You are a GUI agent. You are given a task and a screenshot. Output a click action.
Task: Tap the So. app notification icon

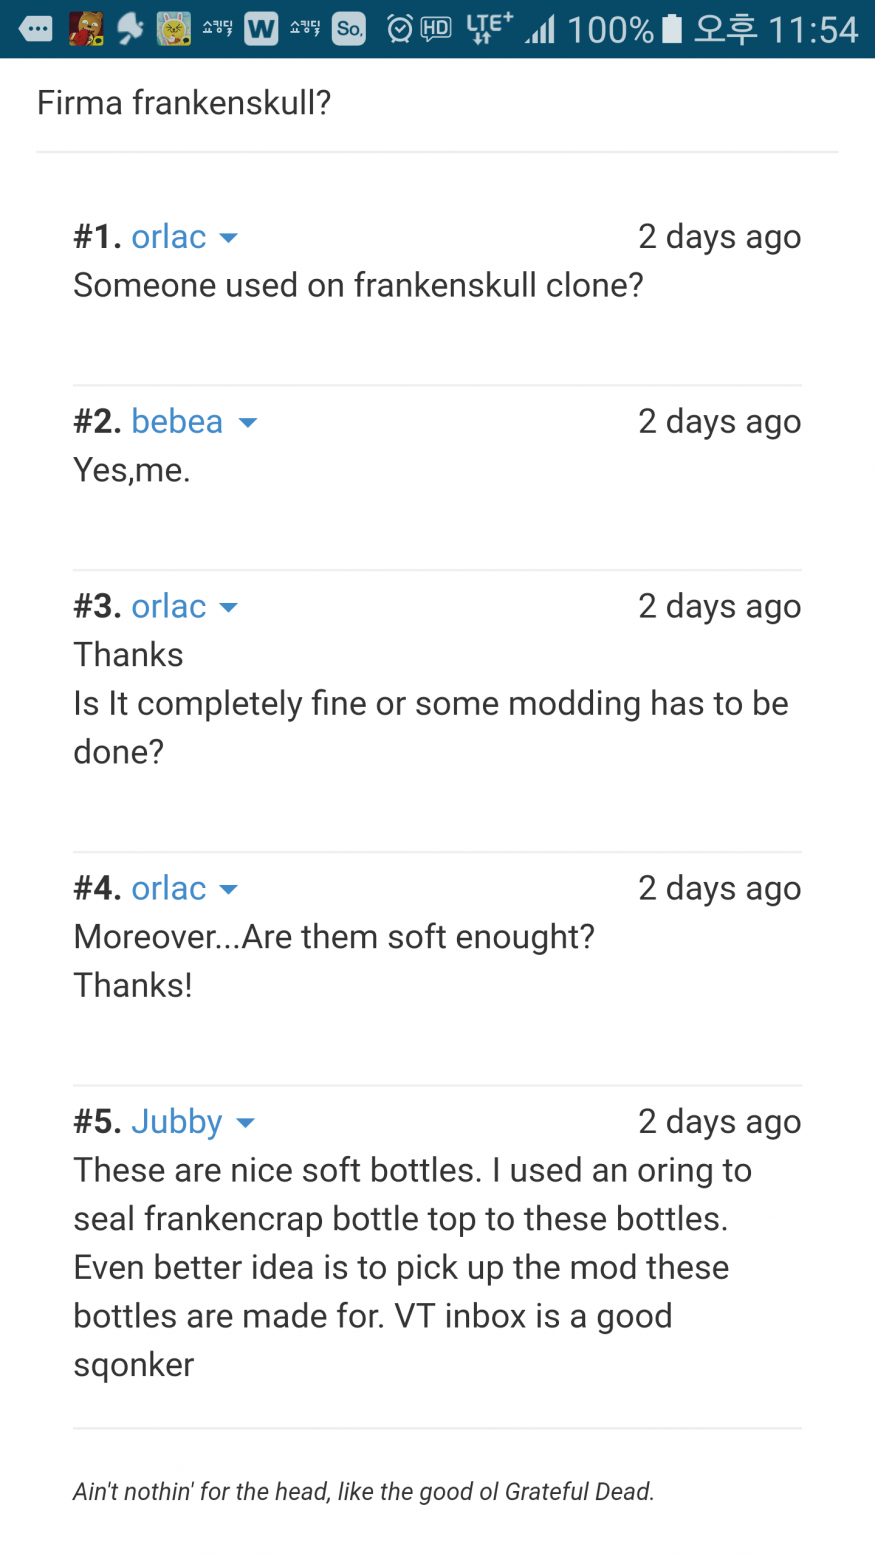(348, 29)
